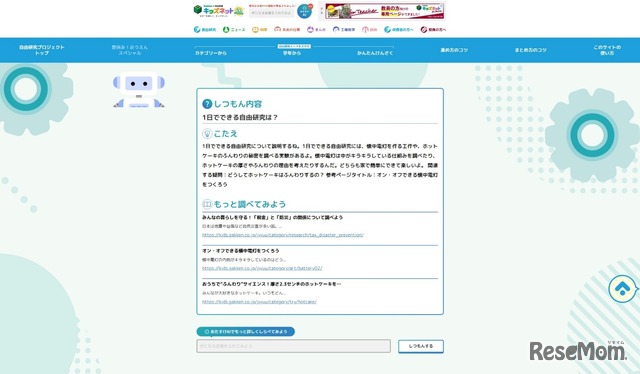Open かんたんけんさく
Image resolution: width=640 pixels, height=374 pixels.
pyautogui.click(x=375, y=53)
